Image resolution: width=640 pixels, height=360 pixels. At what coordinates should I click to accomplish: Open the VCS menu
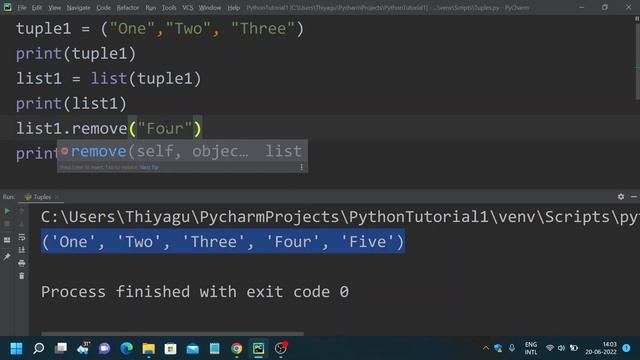click(188, 8)
